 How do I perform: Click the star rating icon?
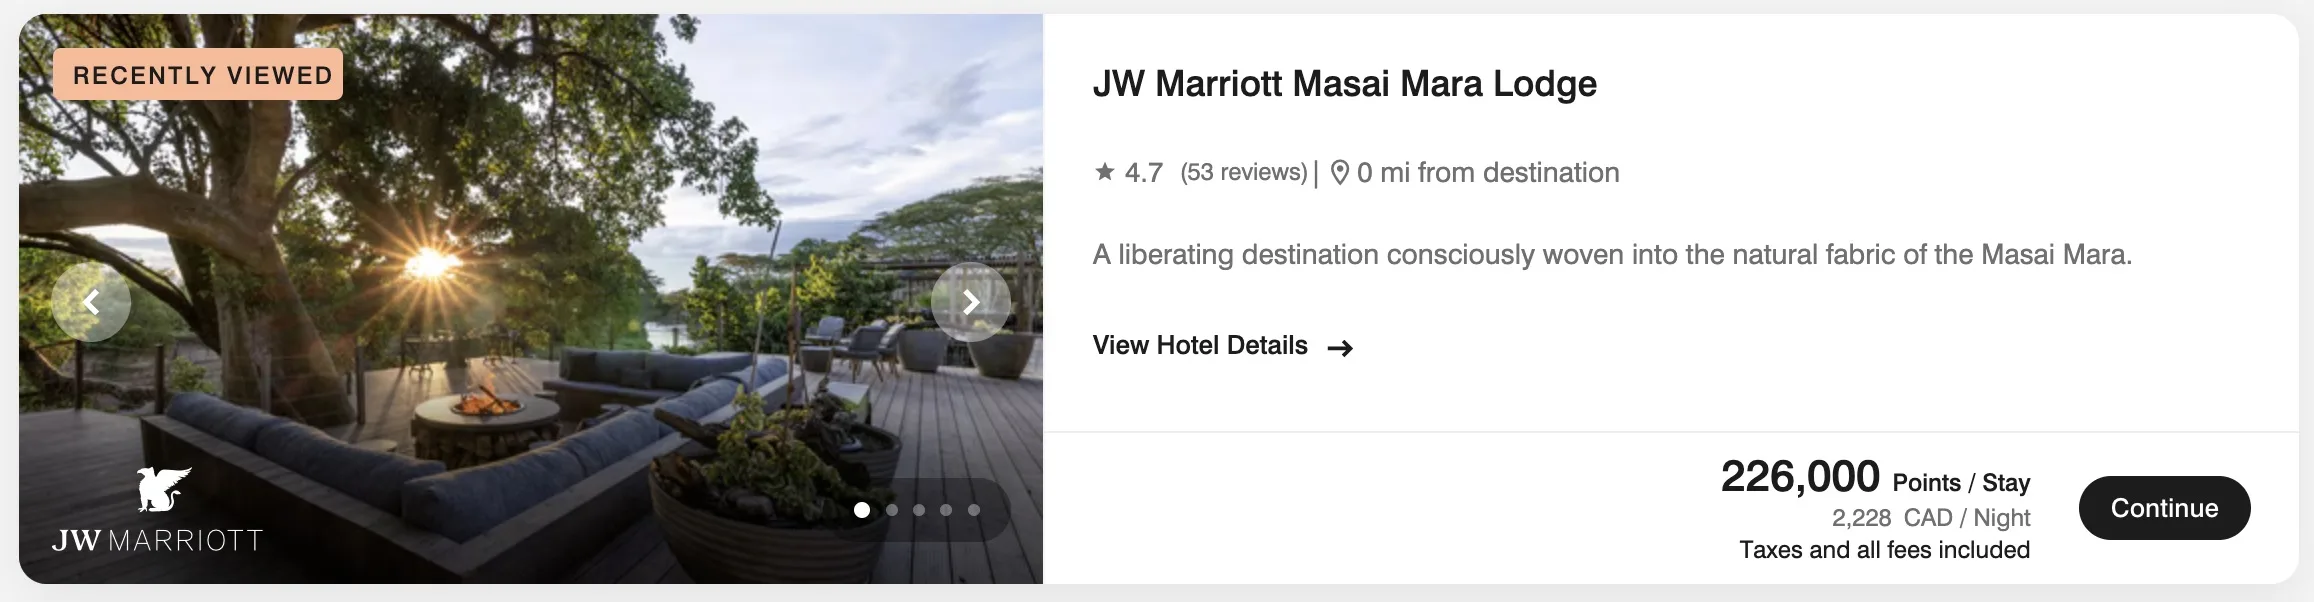coord(1104,172)
